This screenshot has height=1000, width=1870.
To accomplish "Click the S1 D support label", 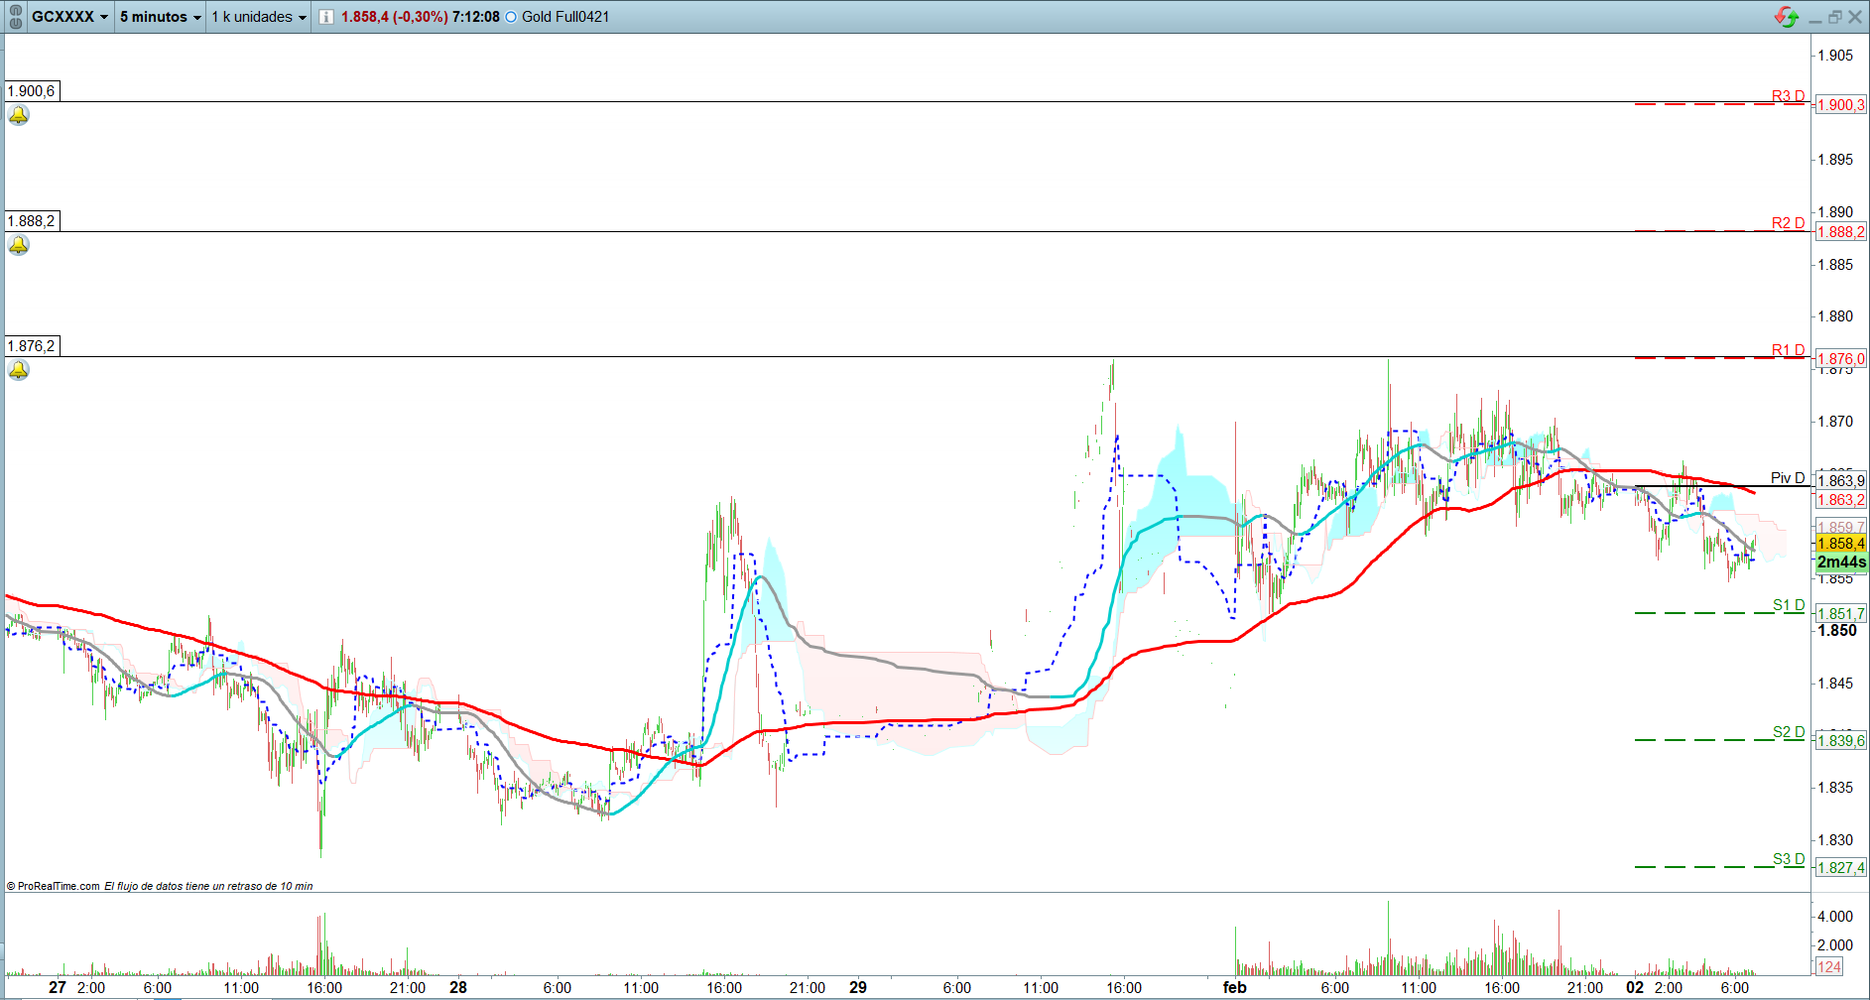I will click(x=1788, y=605).
